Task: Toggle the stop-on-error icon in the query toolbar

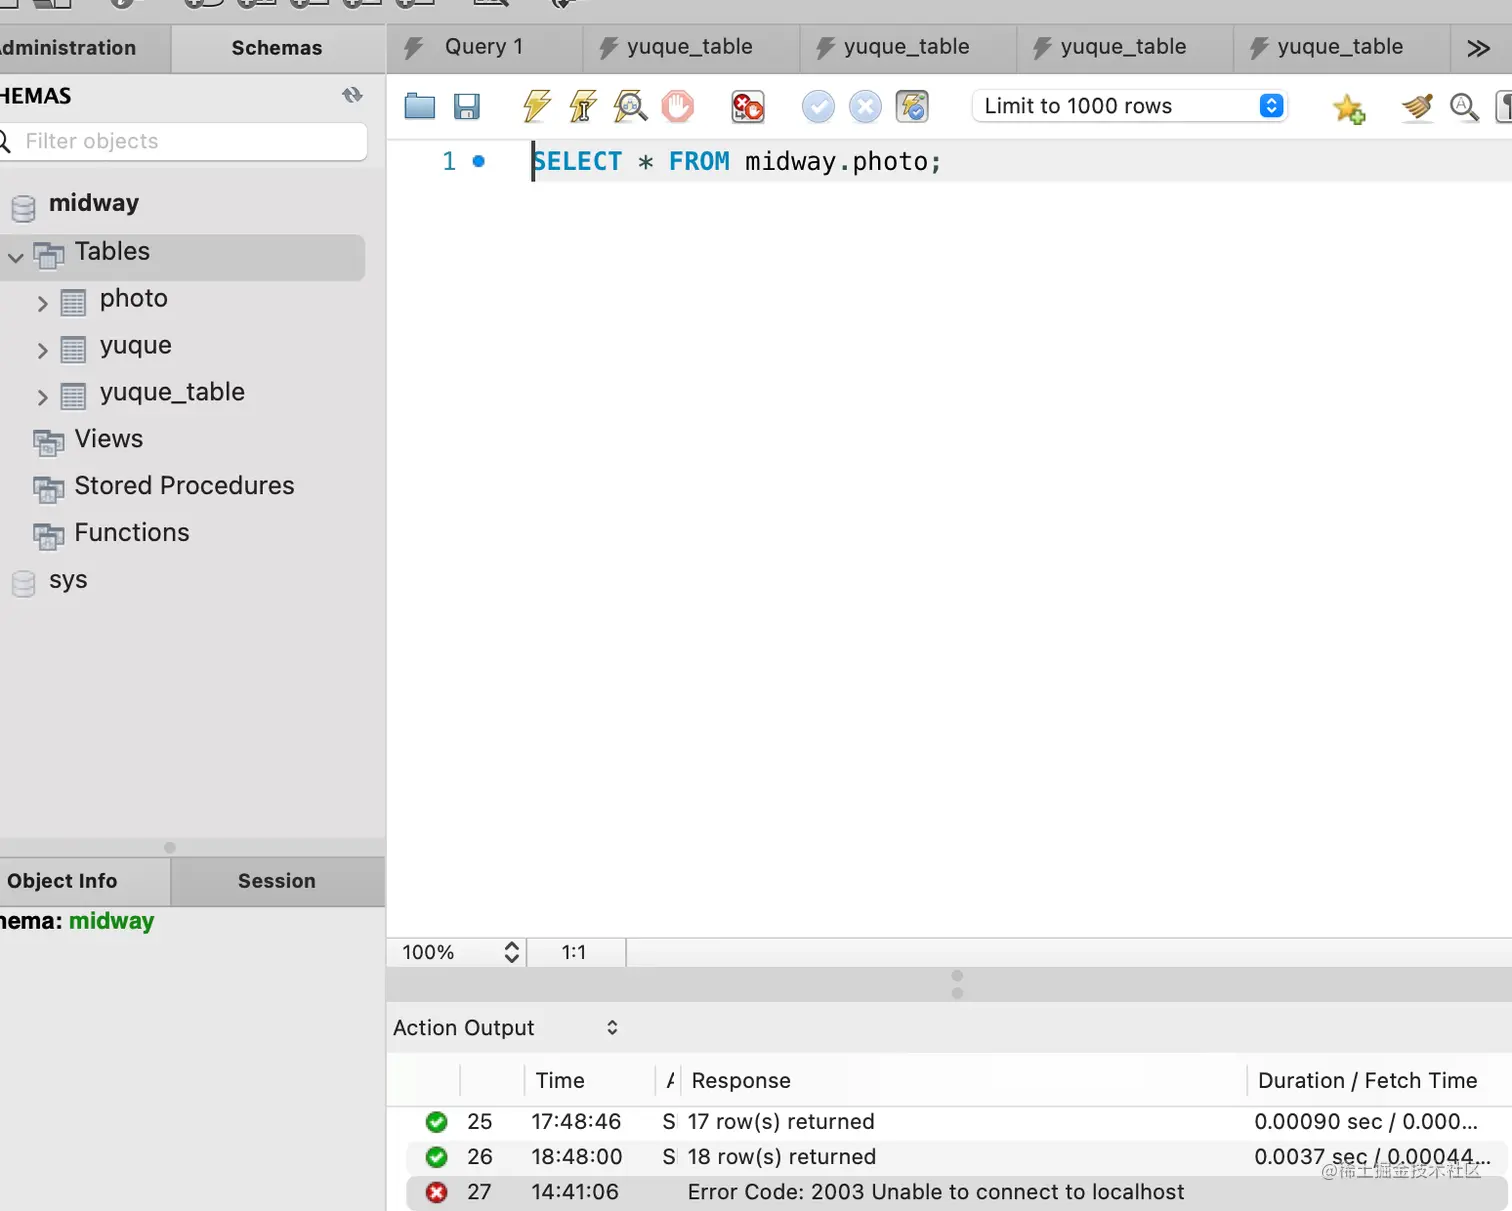Action: pyautogui.click(x=748, y=106)
